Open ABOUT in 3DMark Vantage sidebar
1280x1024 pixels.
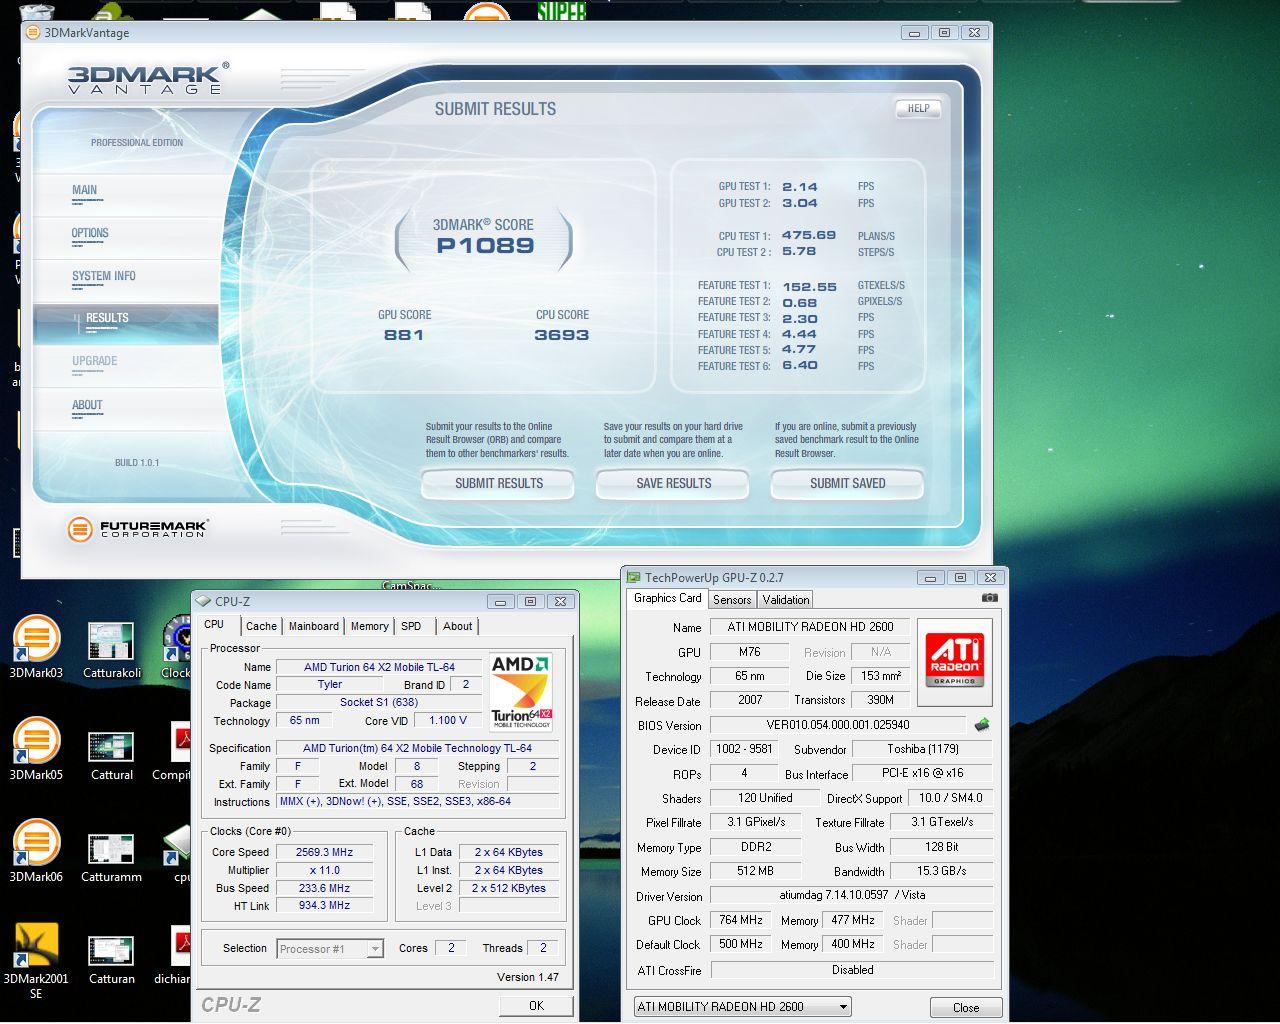(126, 408)
